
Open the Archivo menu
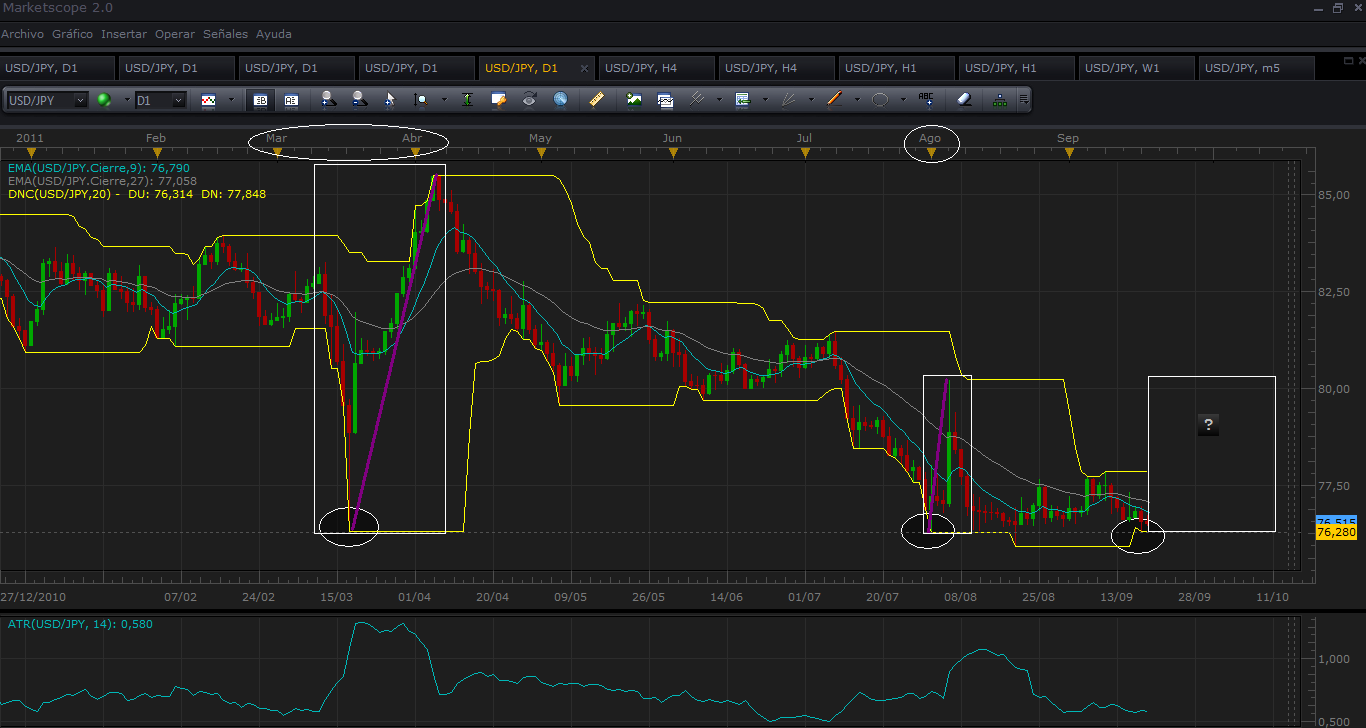23,34
